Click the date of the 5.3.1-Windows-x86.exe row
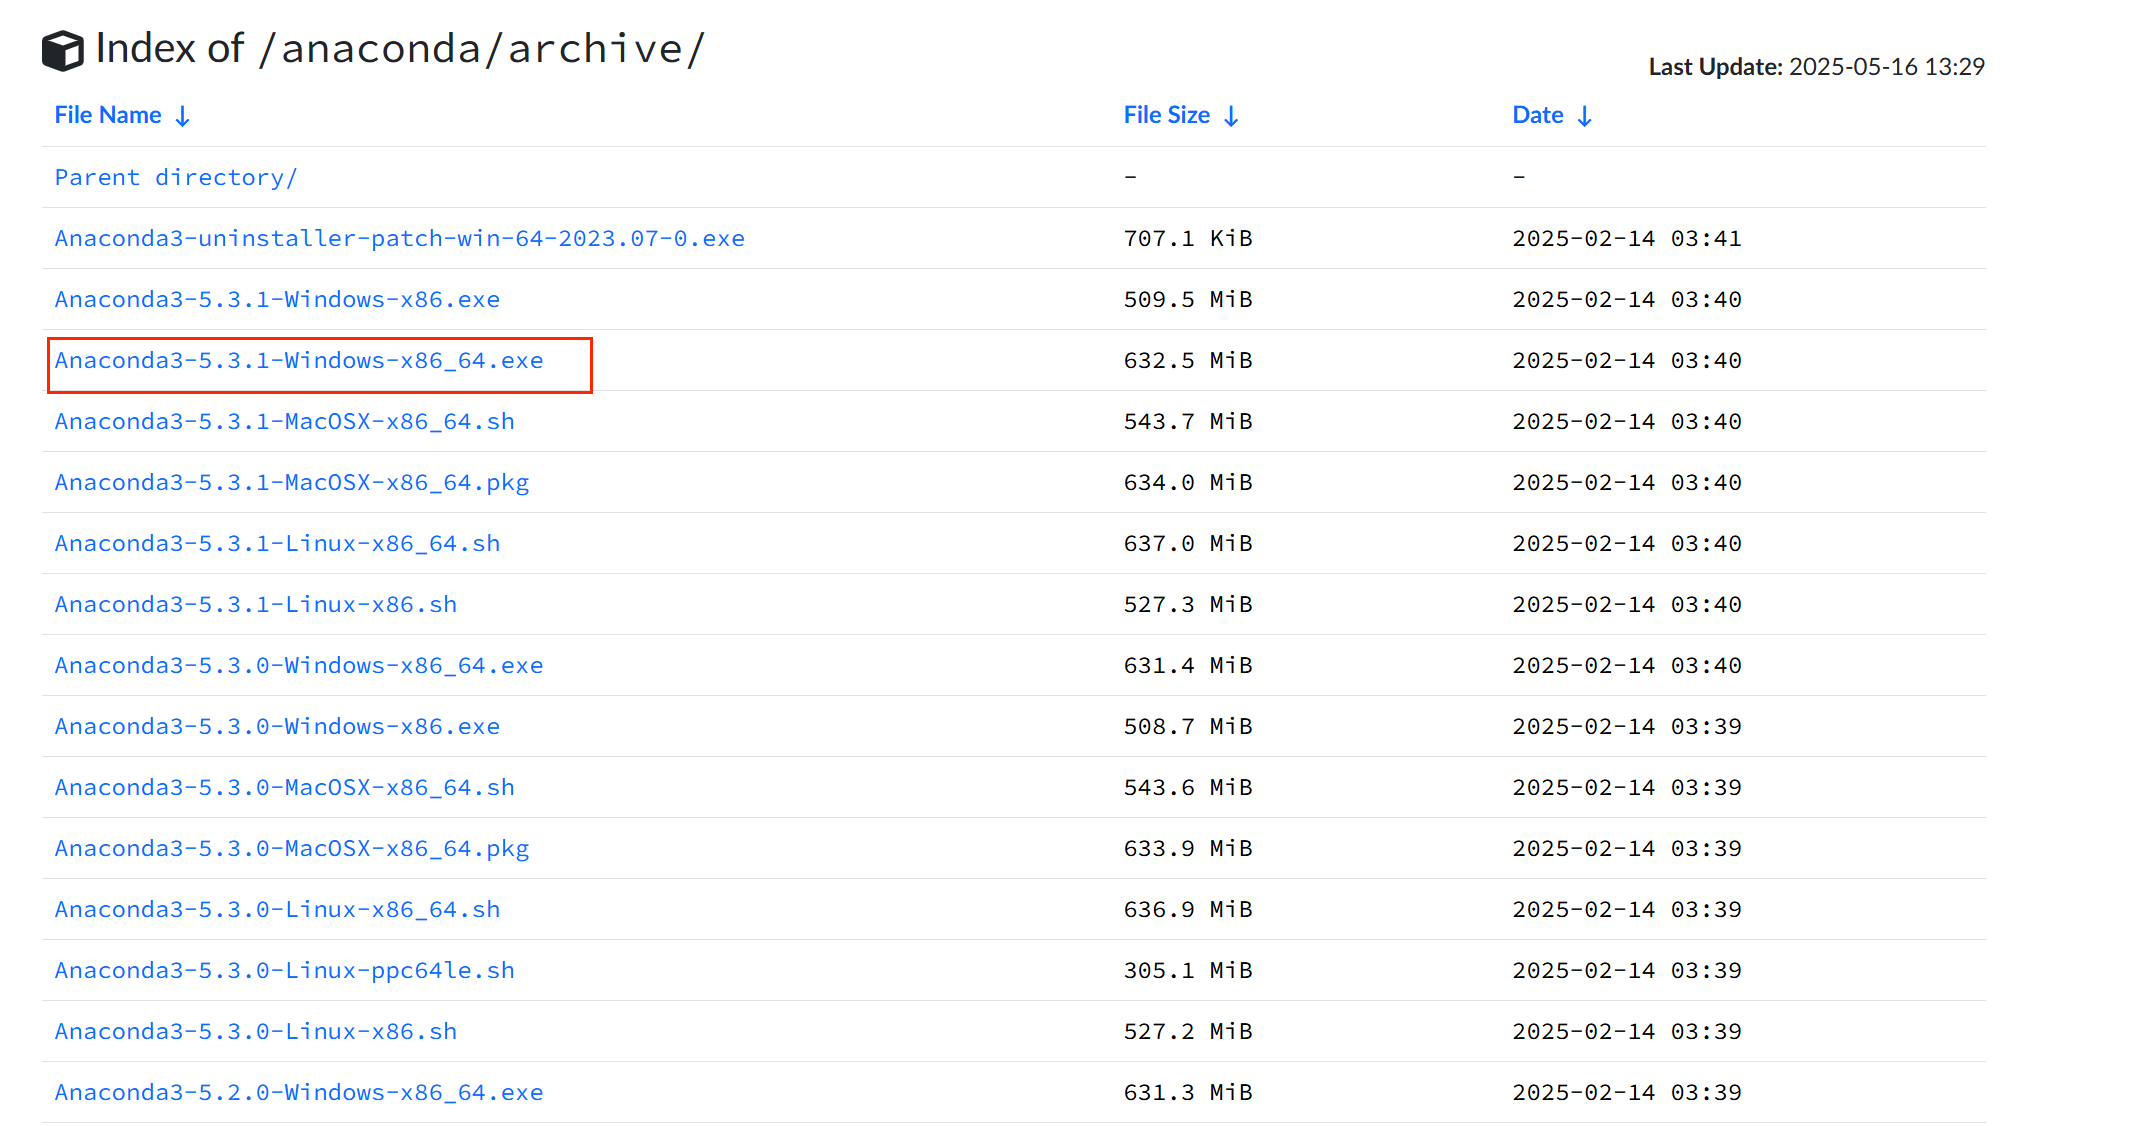 [x=1627, y=299]
